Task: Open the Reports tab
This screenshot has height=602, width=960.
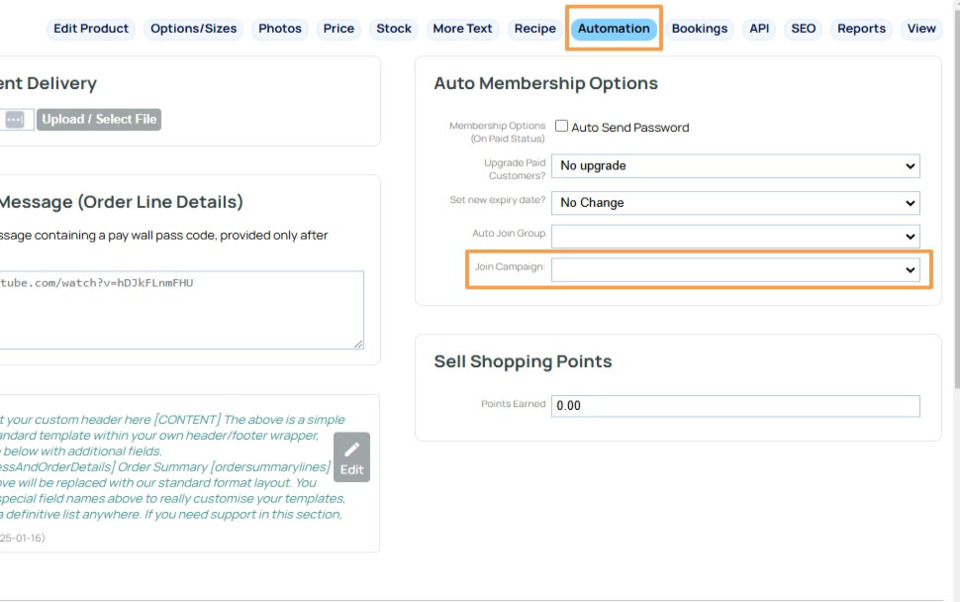Action: point(861,29)
